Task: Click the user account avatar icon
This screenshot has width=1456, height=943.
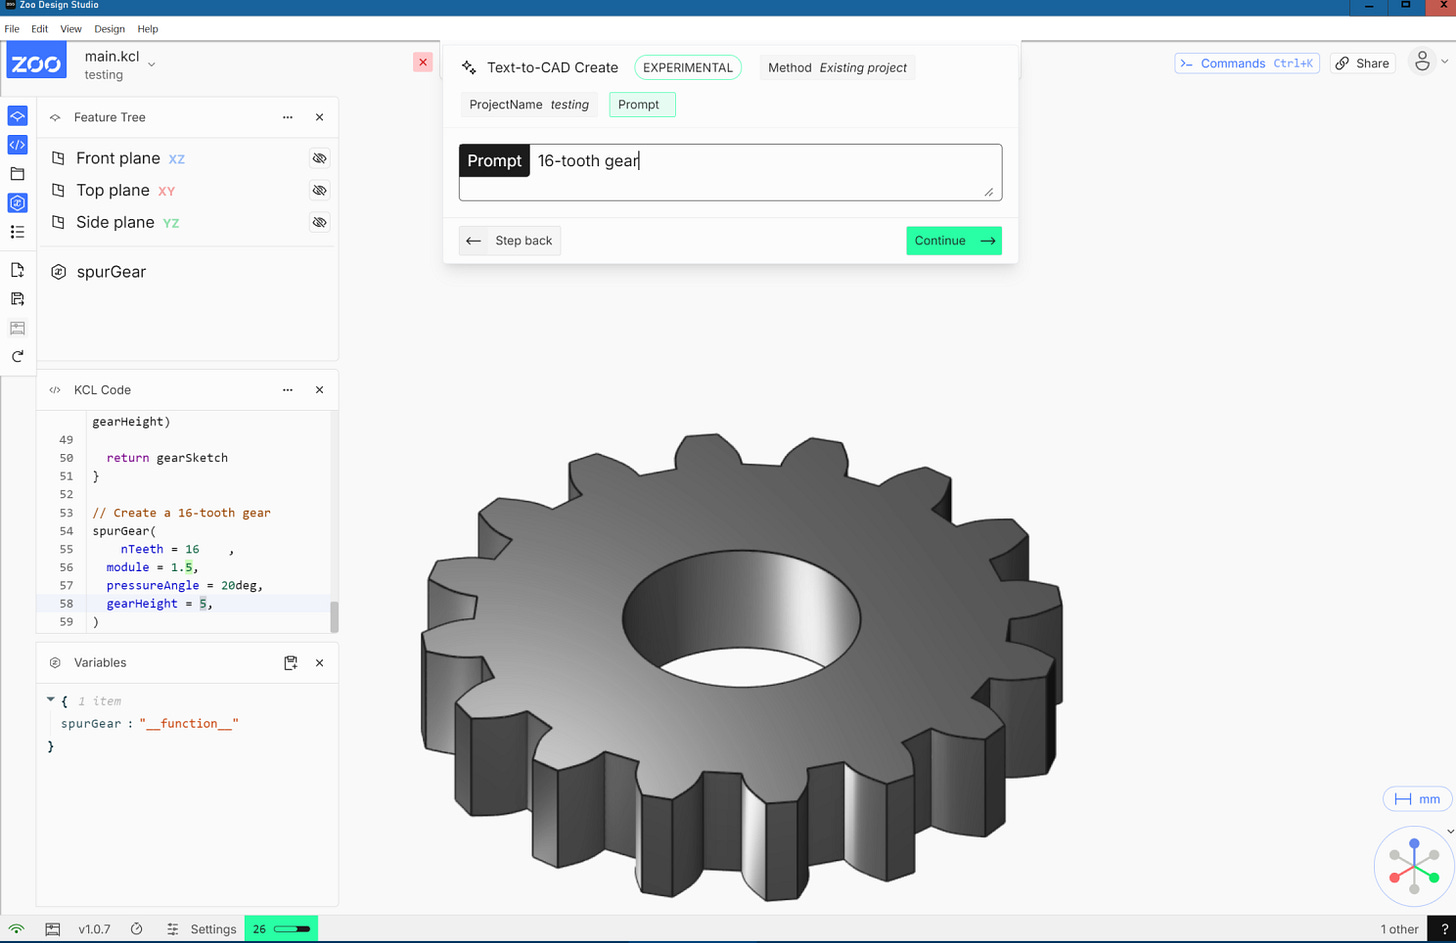Action: [1422, 62]
